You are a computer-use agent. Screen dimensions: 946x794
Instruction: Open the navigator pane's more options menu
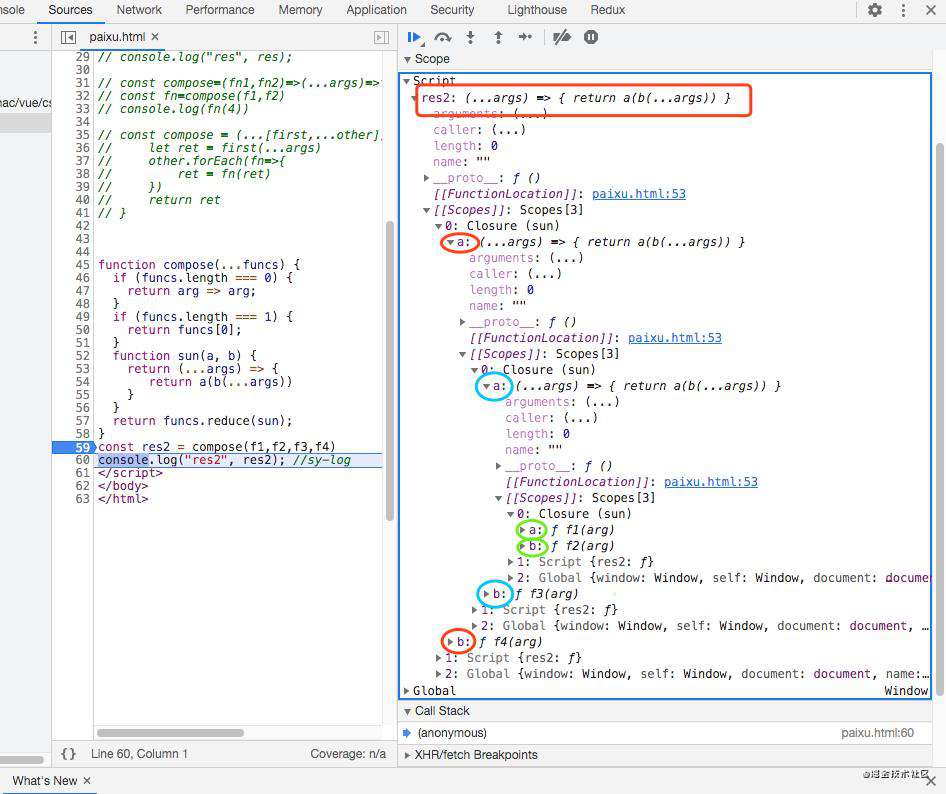coord(36,37)
